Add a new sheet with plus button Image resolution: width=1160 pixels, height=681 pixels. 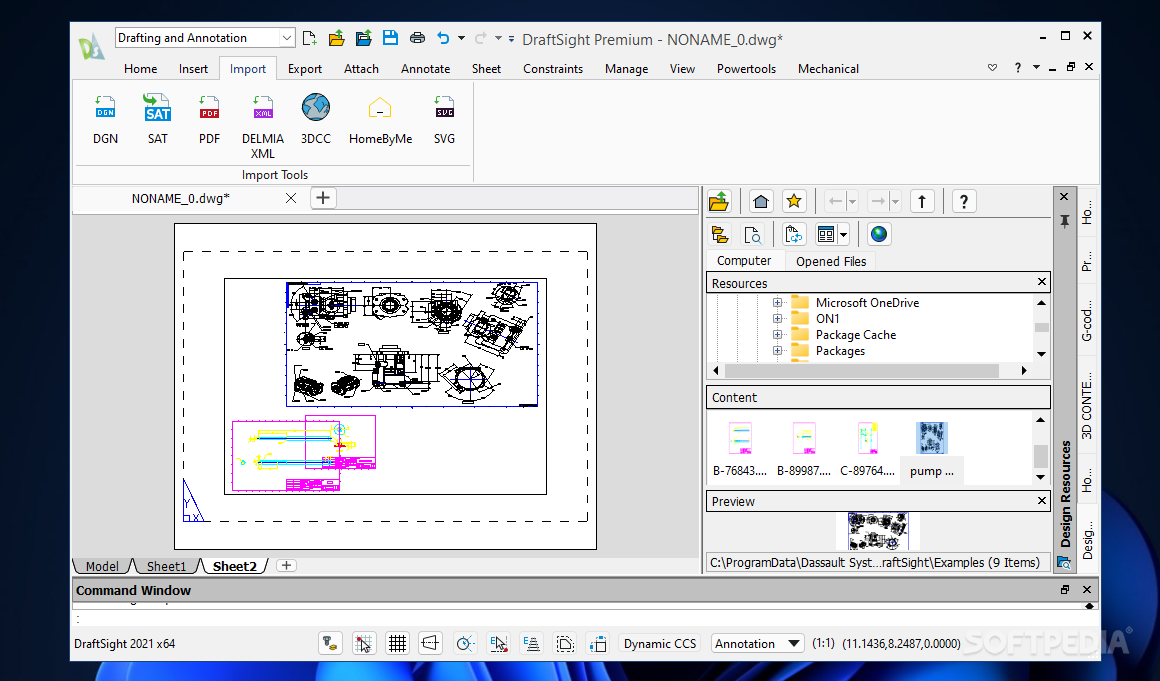[x=286, y=566]
